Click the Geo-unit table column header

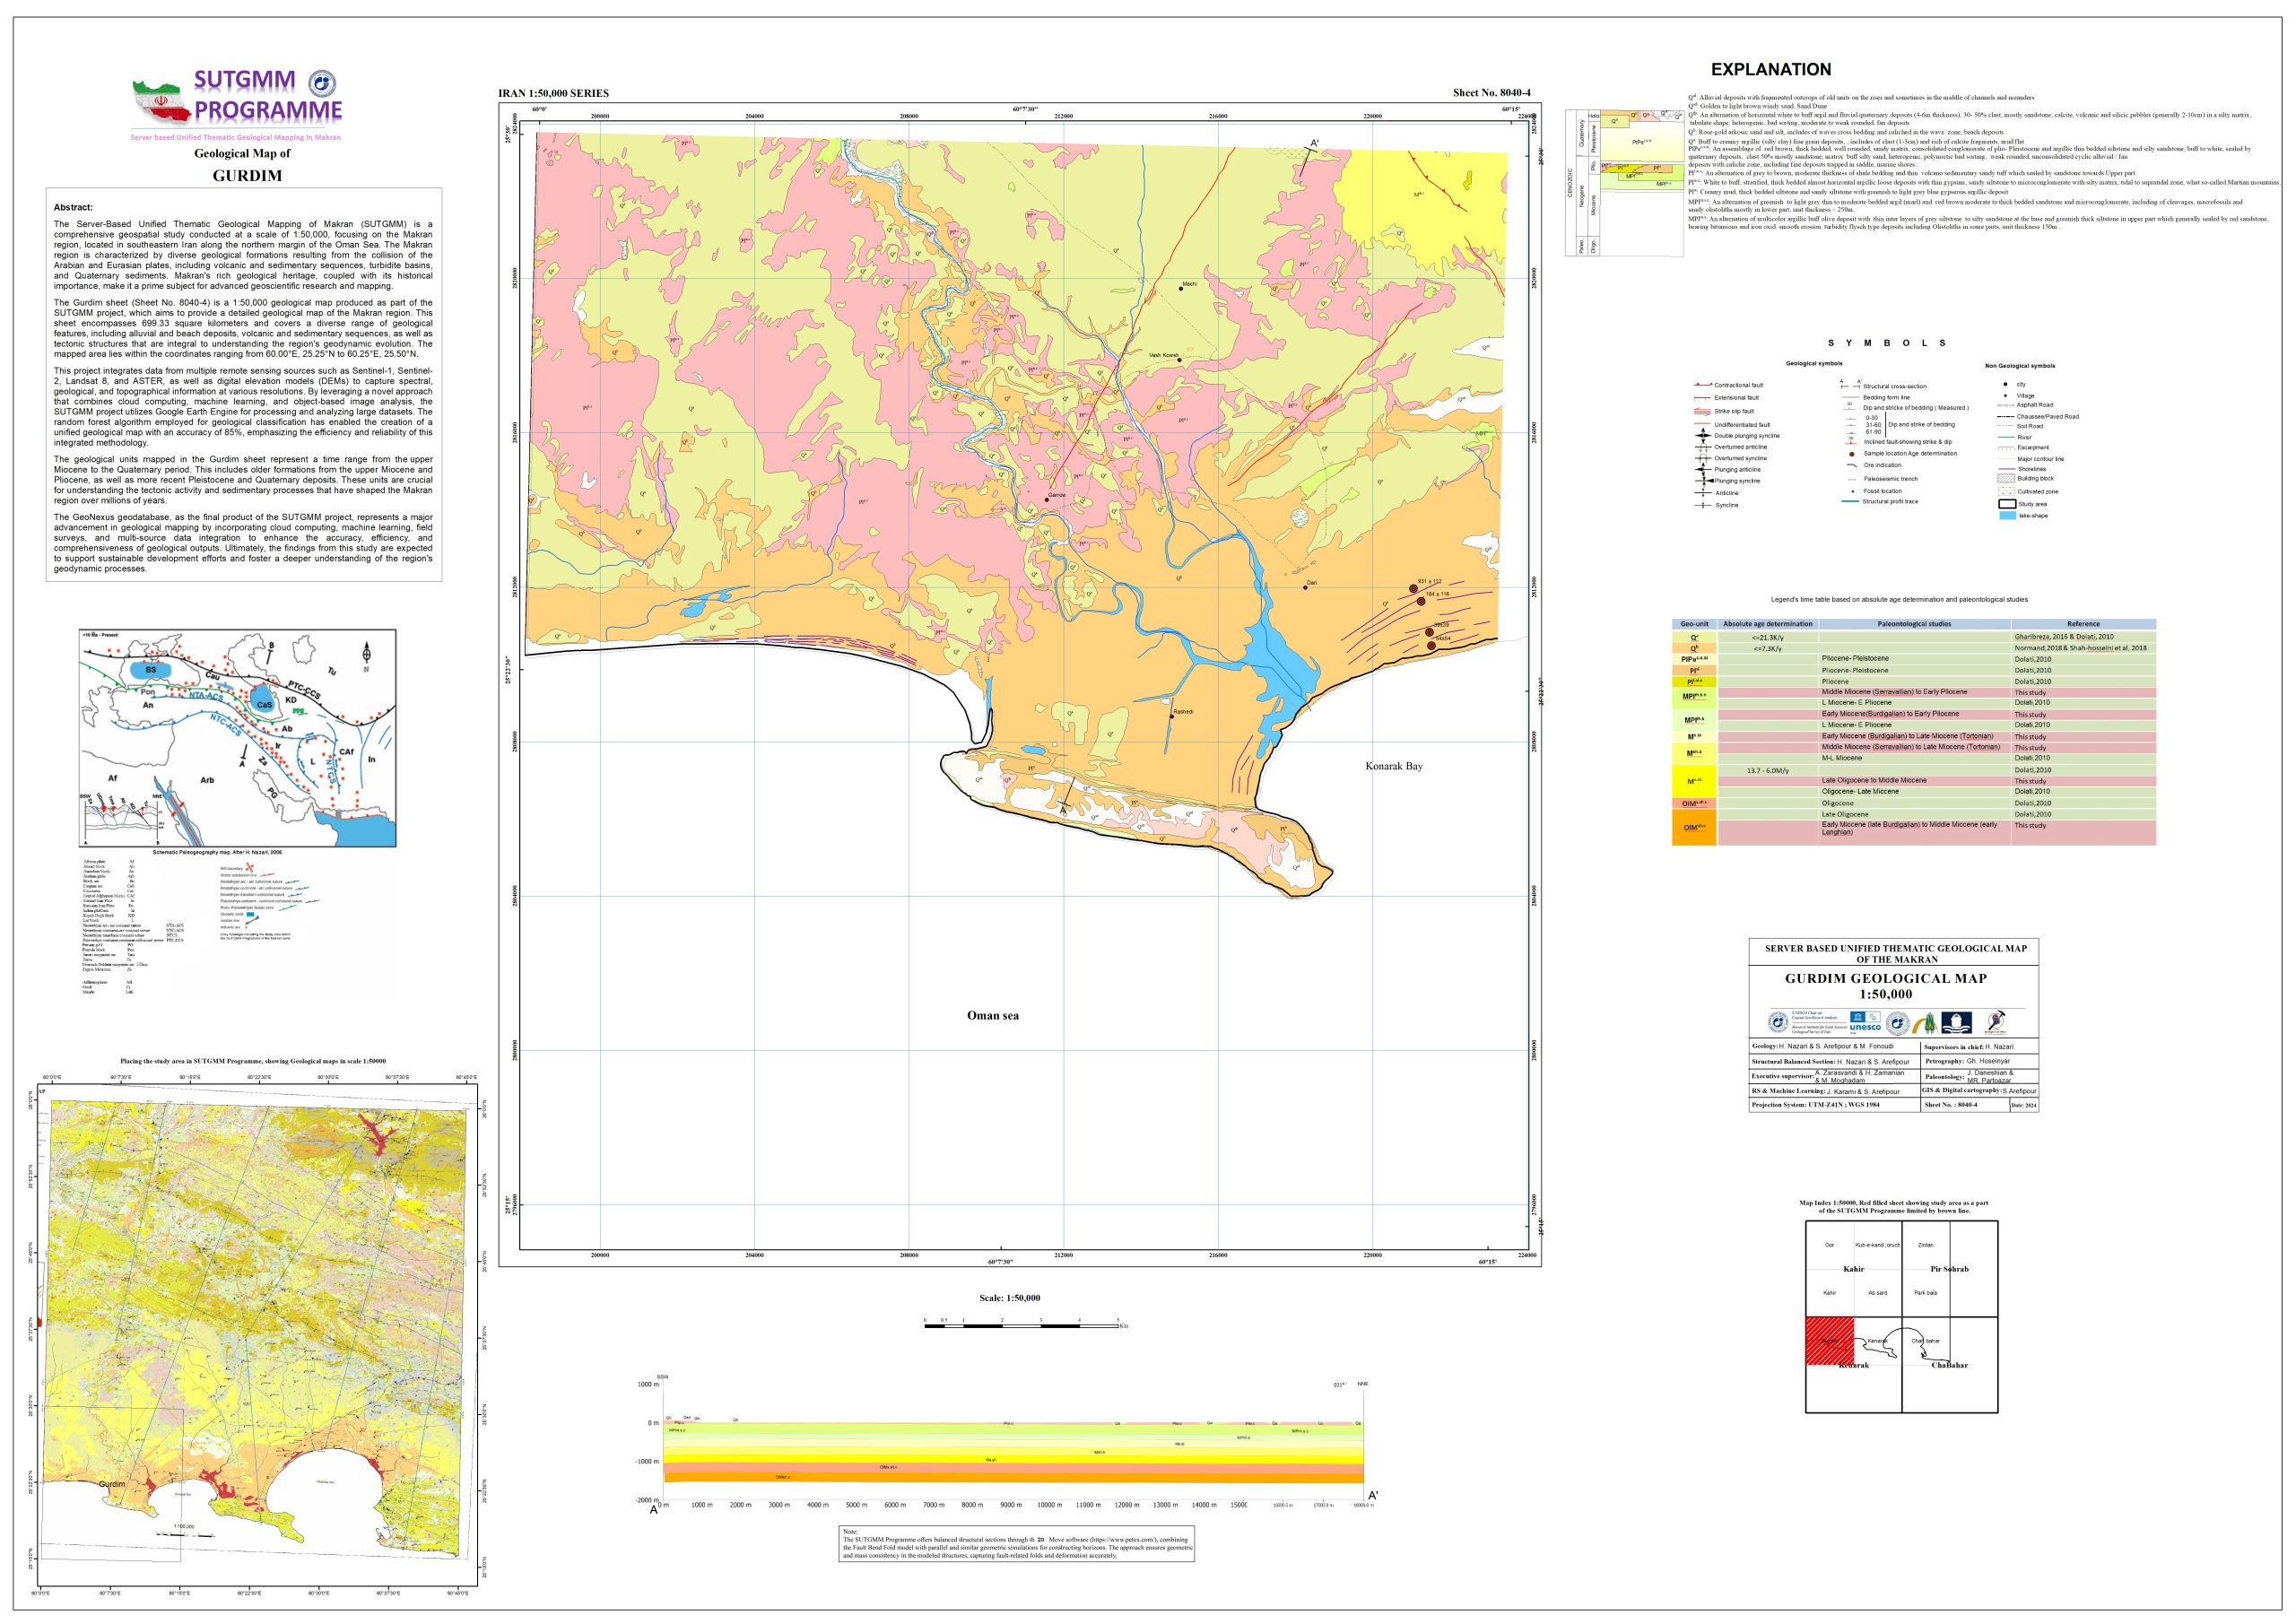click(1694, 624)
